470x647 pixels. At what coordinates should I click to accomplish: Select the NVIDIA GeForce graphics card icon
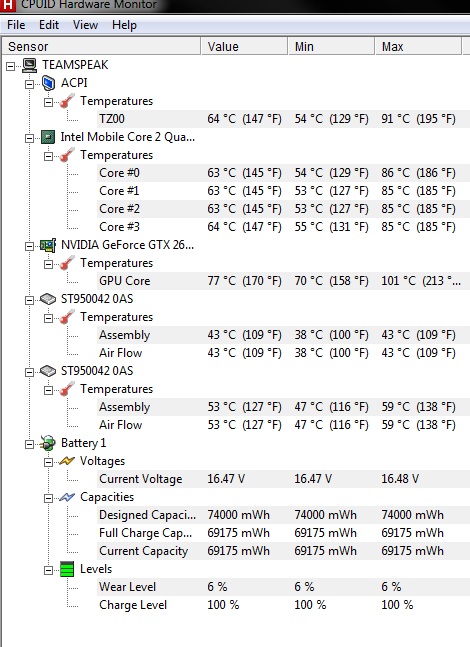48,245
